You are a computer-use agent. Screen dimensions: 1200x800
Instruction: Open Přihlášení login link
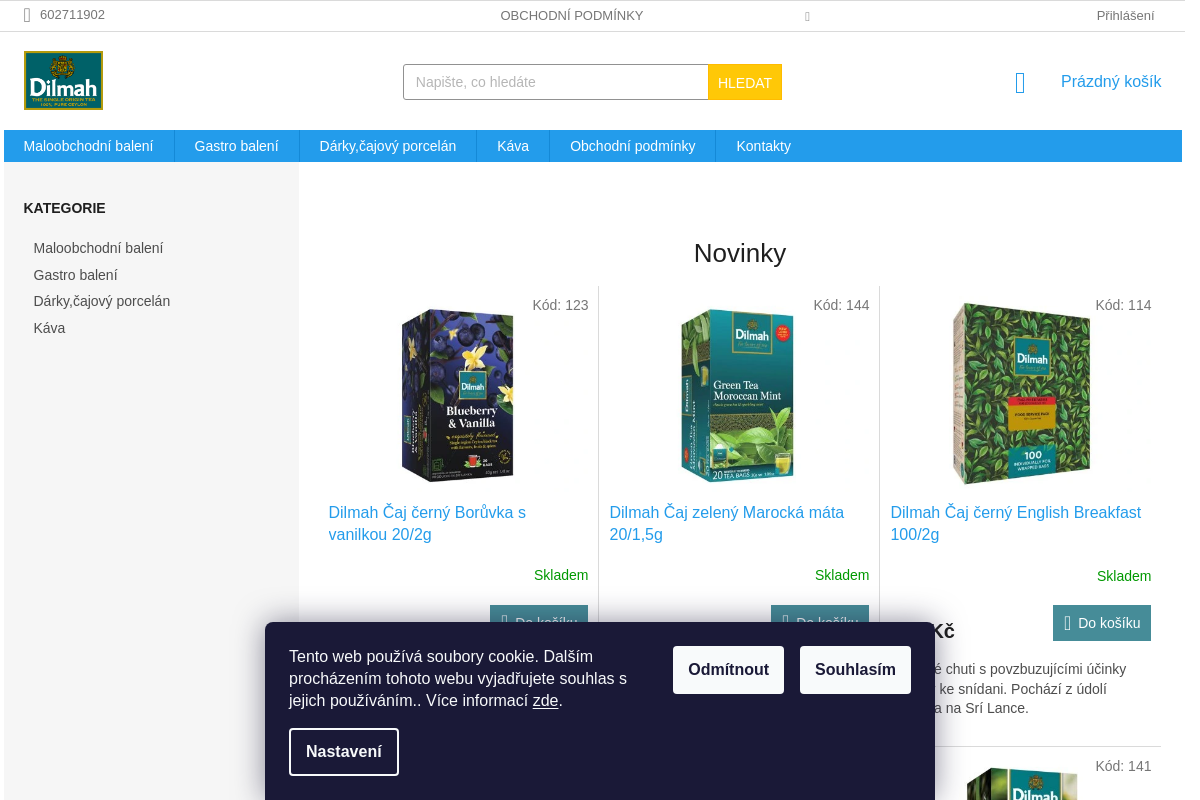point(1125,16)
